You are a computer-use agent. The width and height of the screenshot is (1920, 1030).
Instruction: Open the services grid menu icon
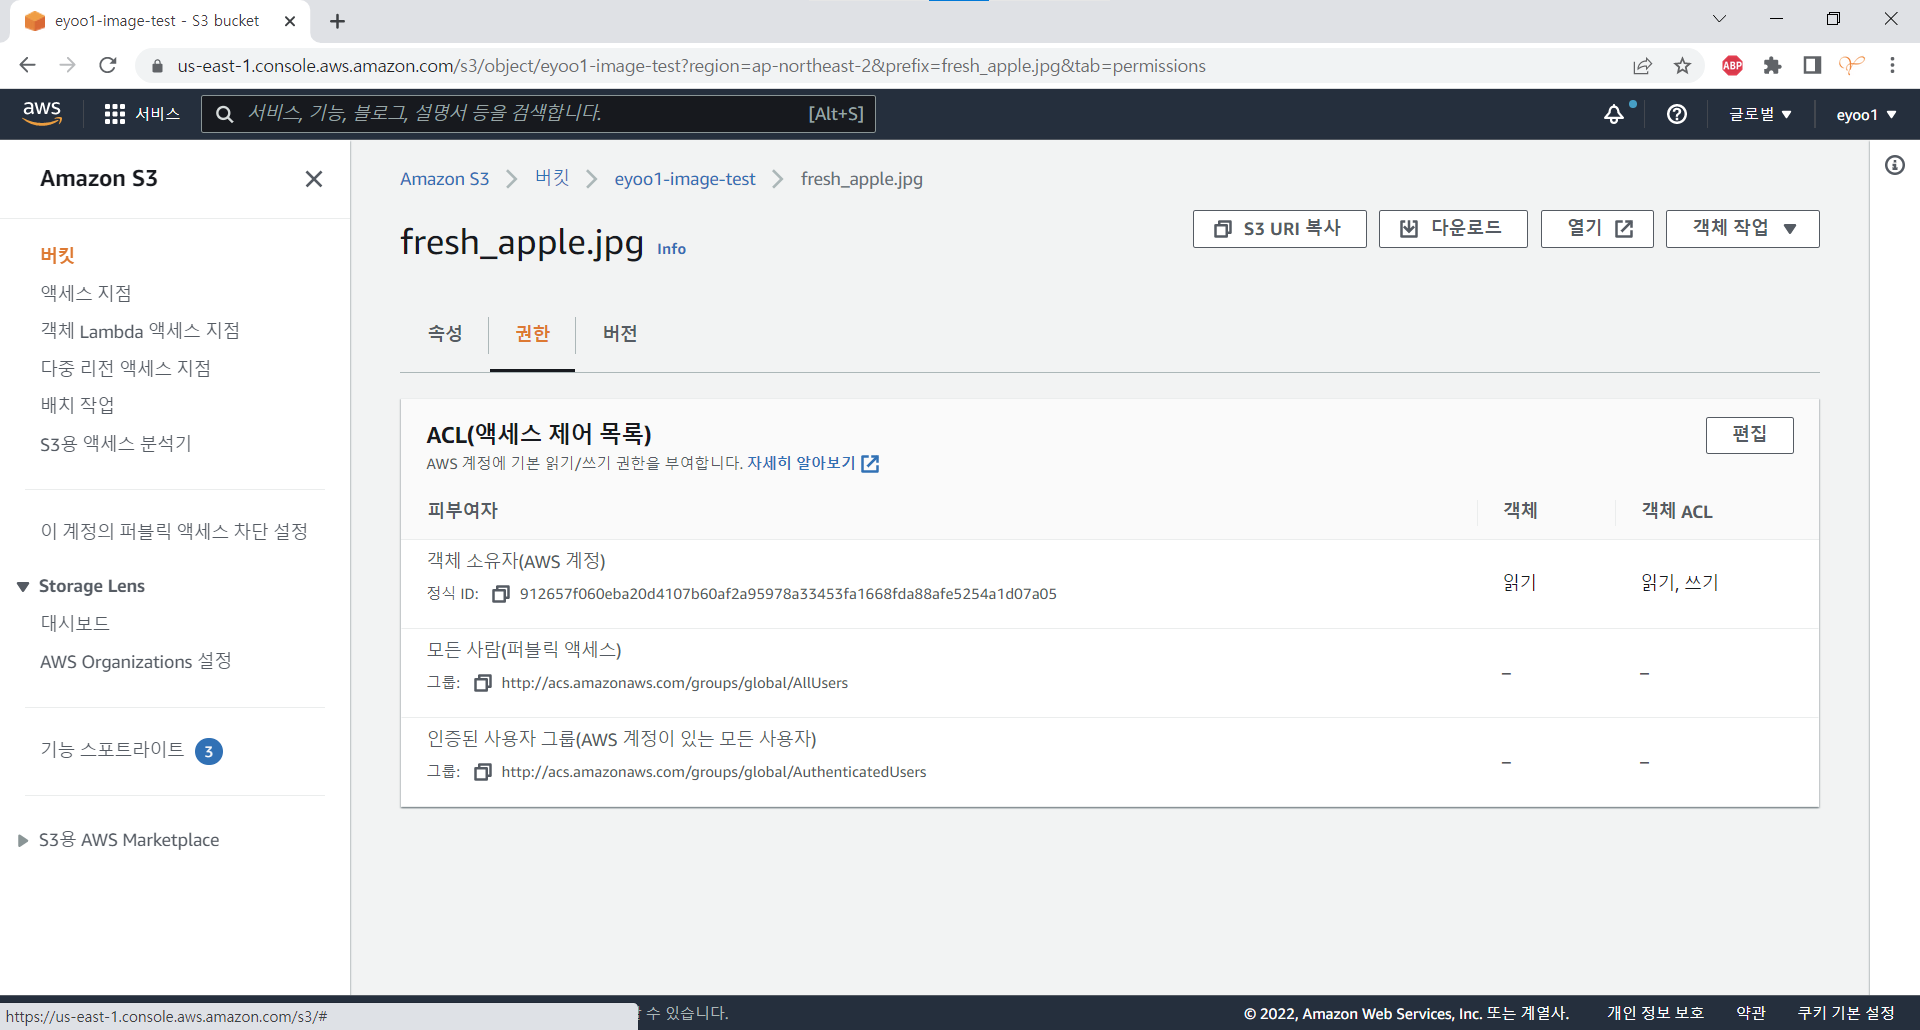click(x=115, y=114)
